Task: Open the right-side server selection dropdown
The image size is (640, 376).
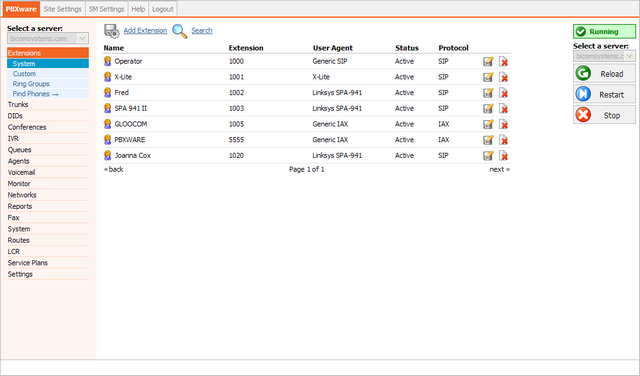Action: [x=604, y=56]
